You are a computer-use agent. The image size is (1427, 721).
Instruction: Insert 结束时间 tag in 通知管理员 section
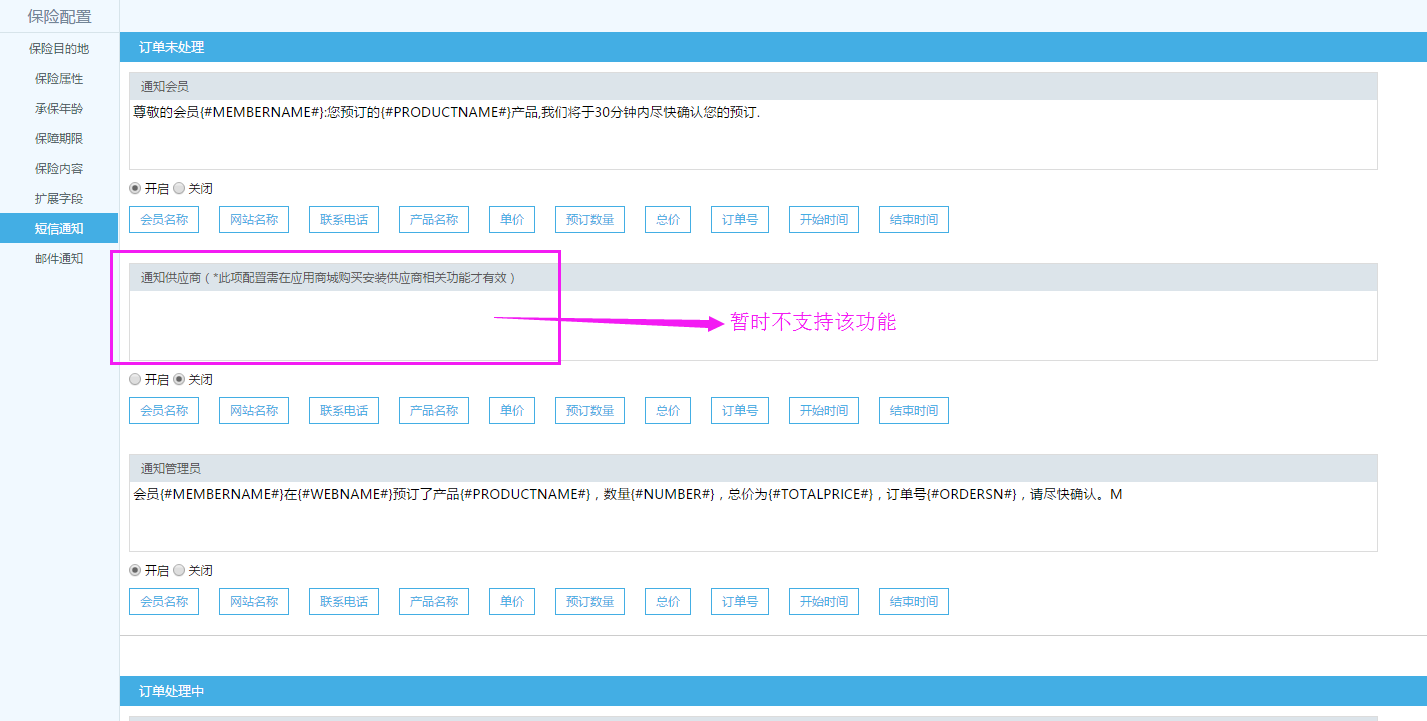pos(914,601)
